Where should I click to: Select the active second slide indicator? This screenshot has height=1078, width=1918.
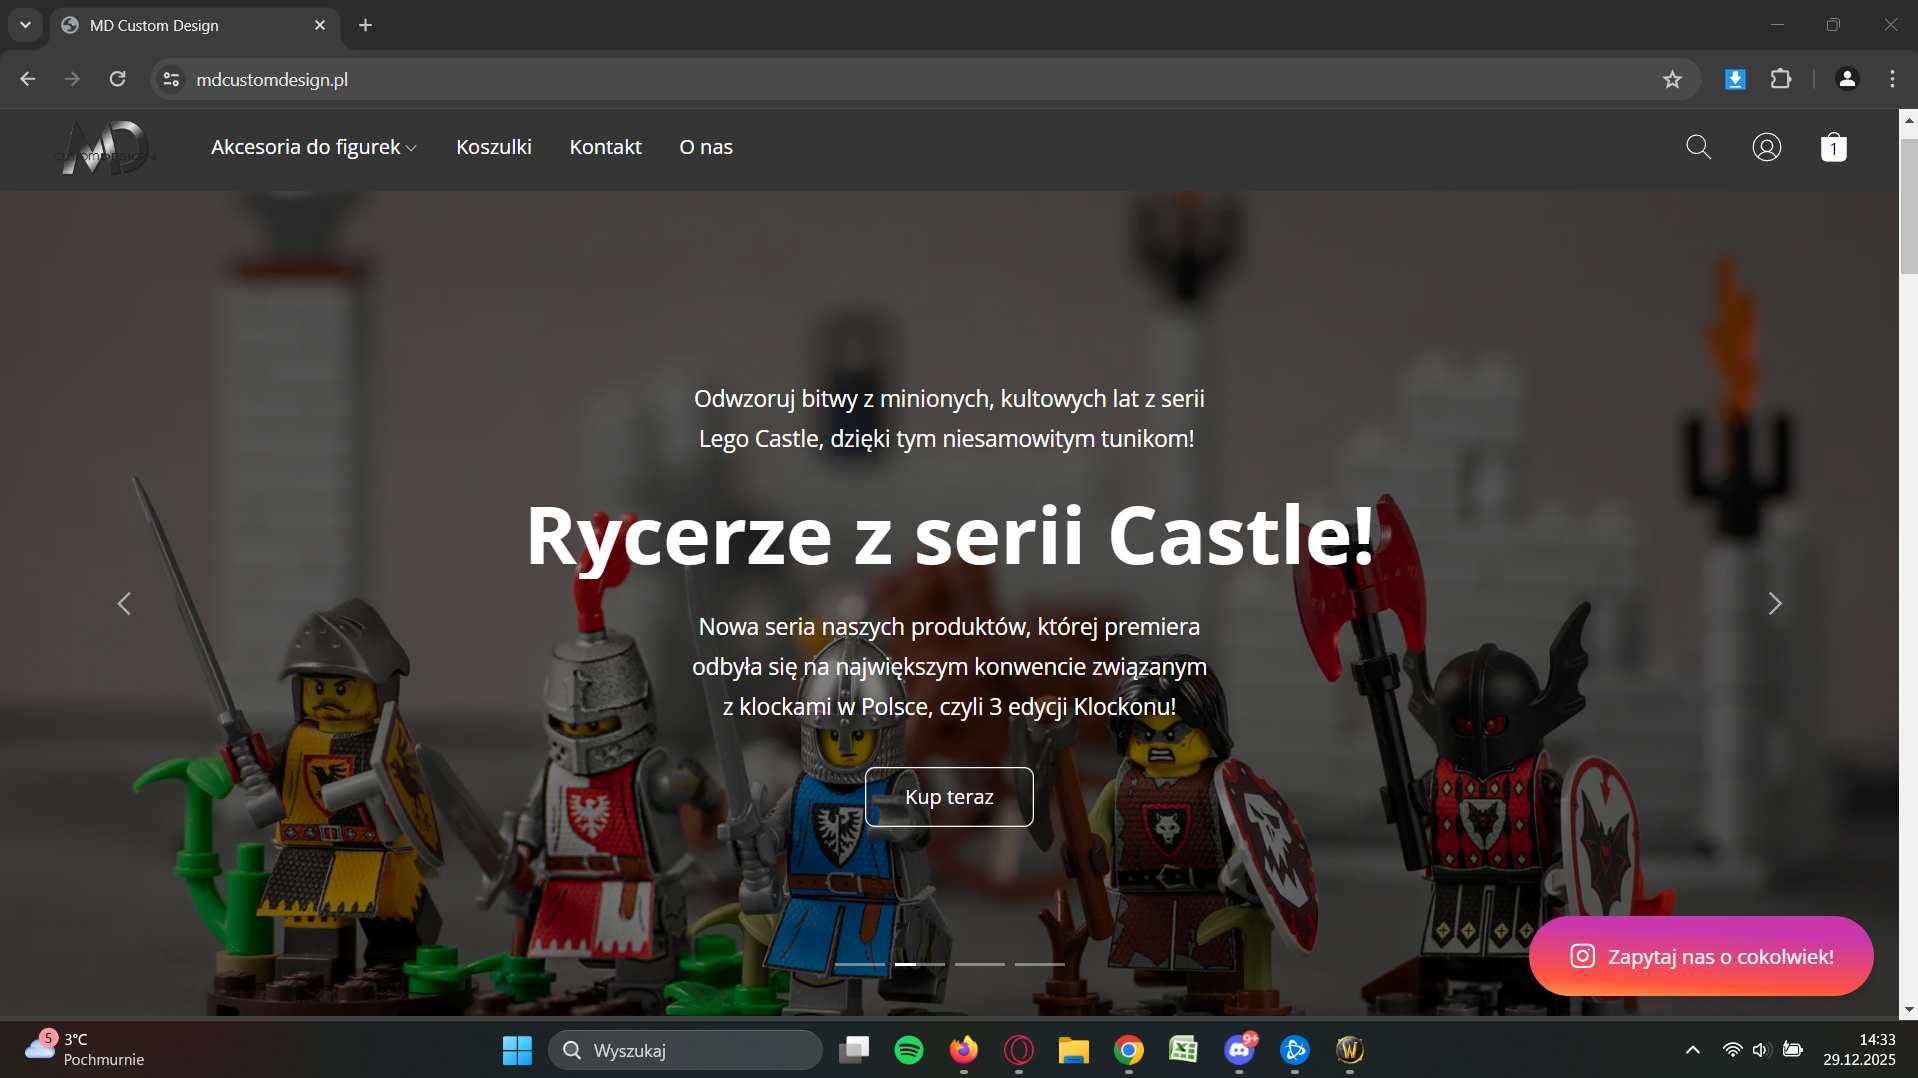tap(920, 964)
